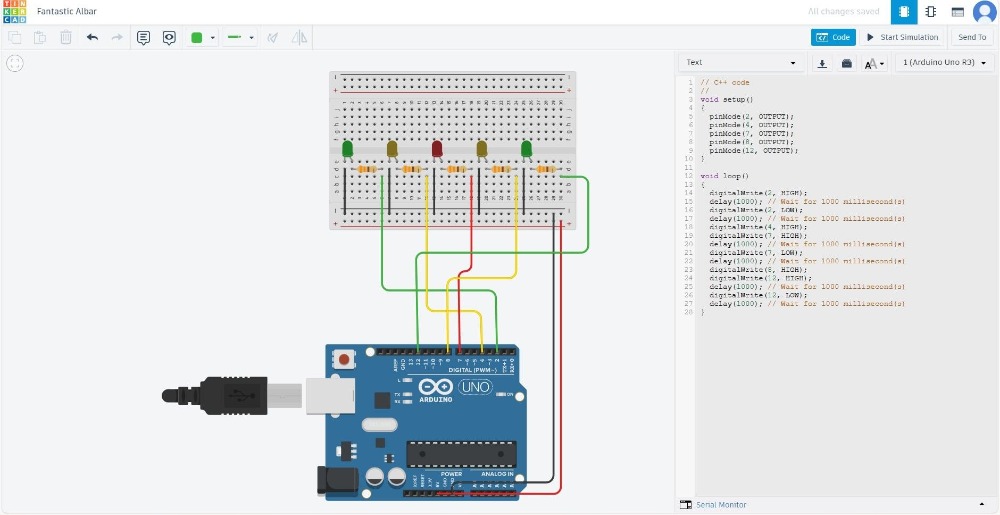The image size is (1000, 515).
Task: Open the Tinkercad logo home link
Action: point(14,11)
